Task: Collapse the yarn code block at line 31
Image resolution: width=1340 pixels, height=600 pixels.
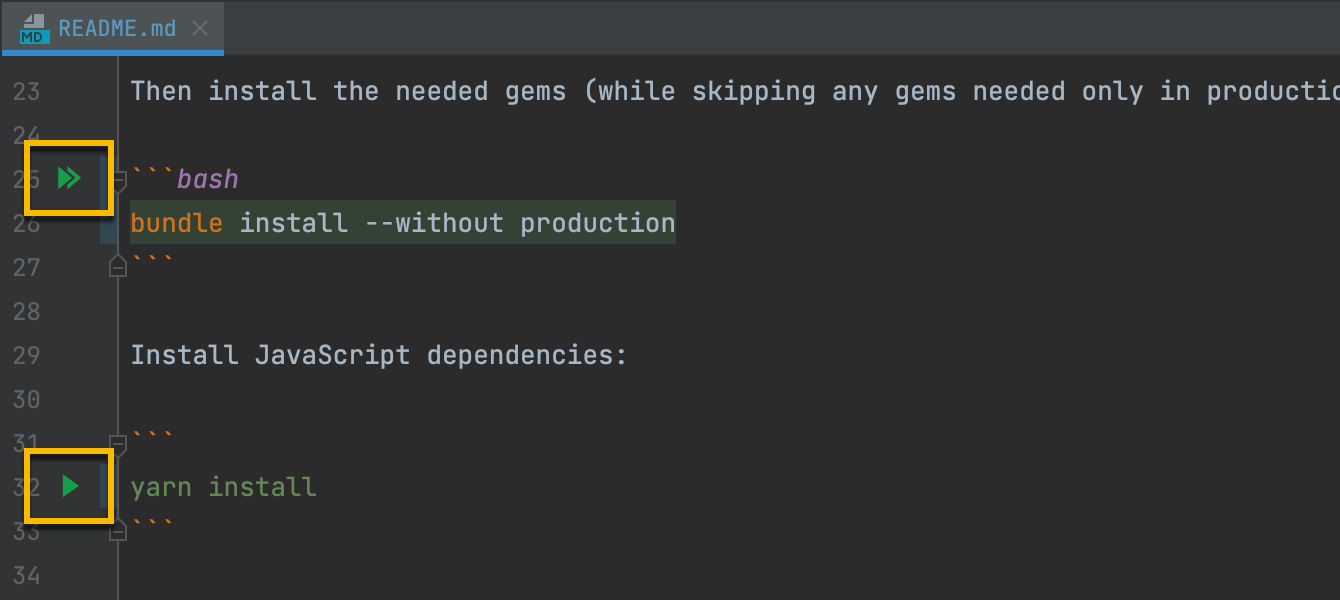Action: (118, 443)
